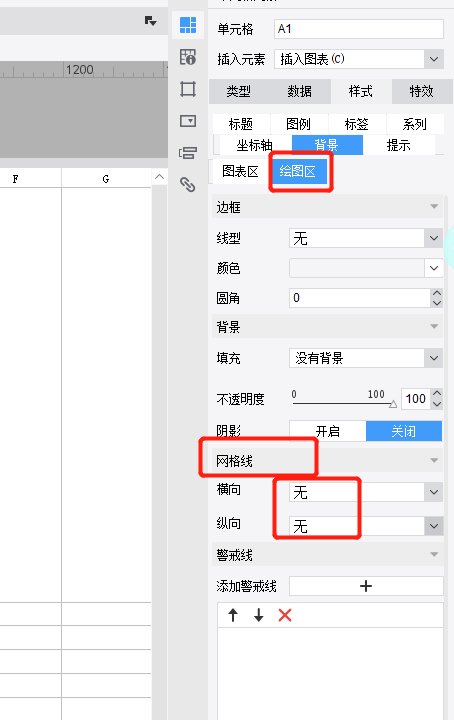The image size is (454, 720).
Task: Open the 标签 style tab
Action: pyautogui.click(x=357, y=124)
